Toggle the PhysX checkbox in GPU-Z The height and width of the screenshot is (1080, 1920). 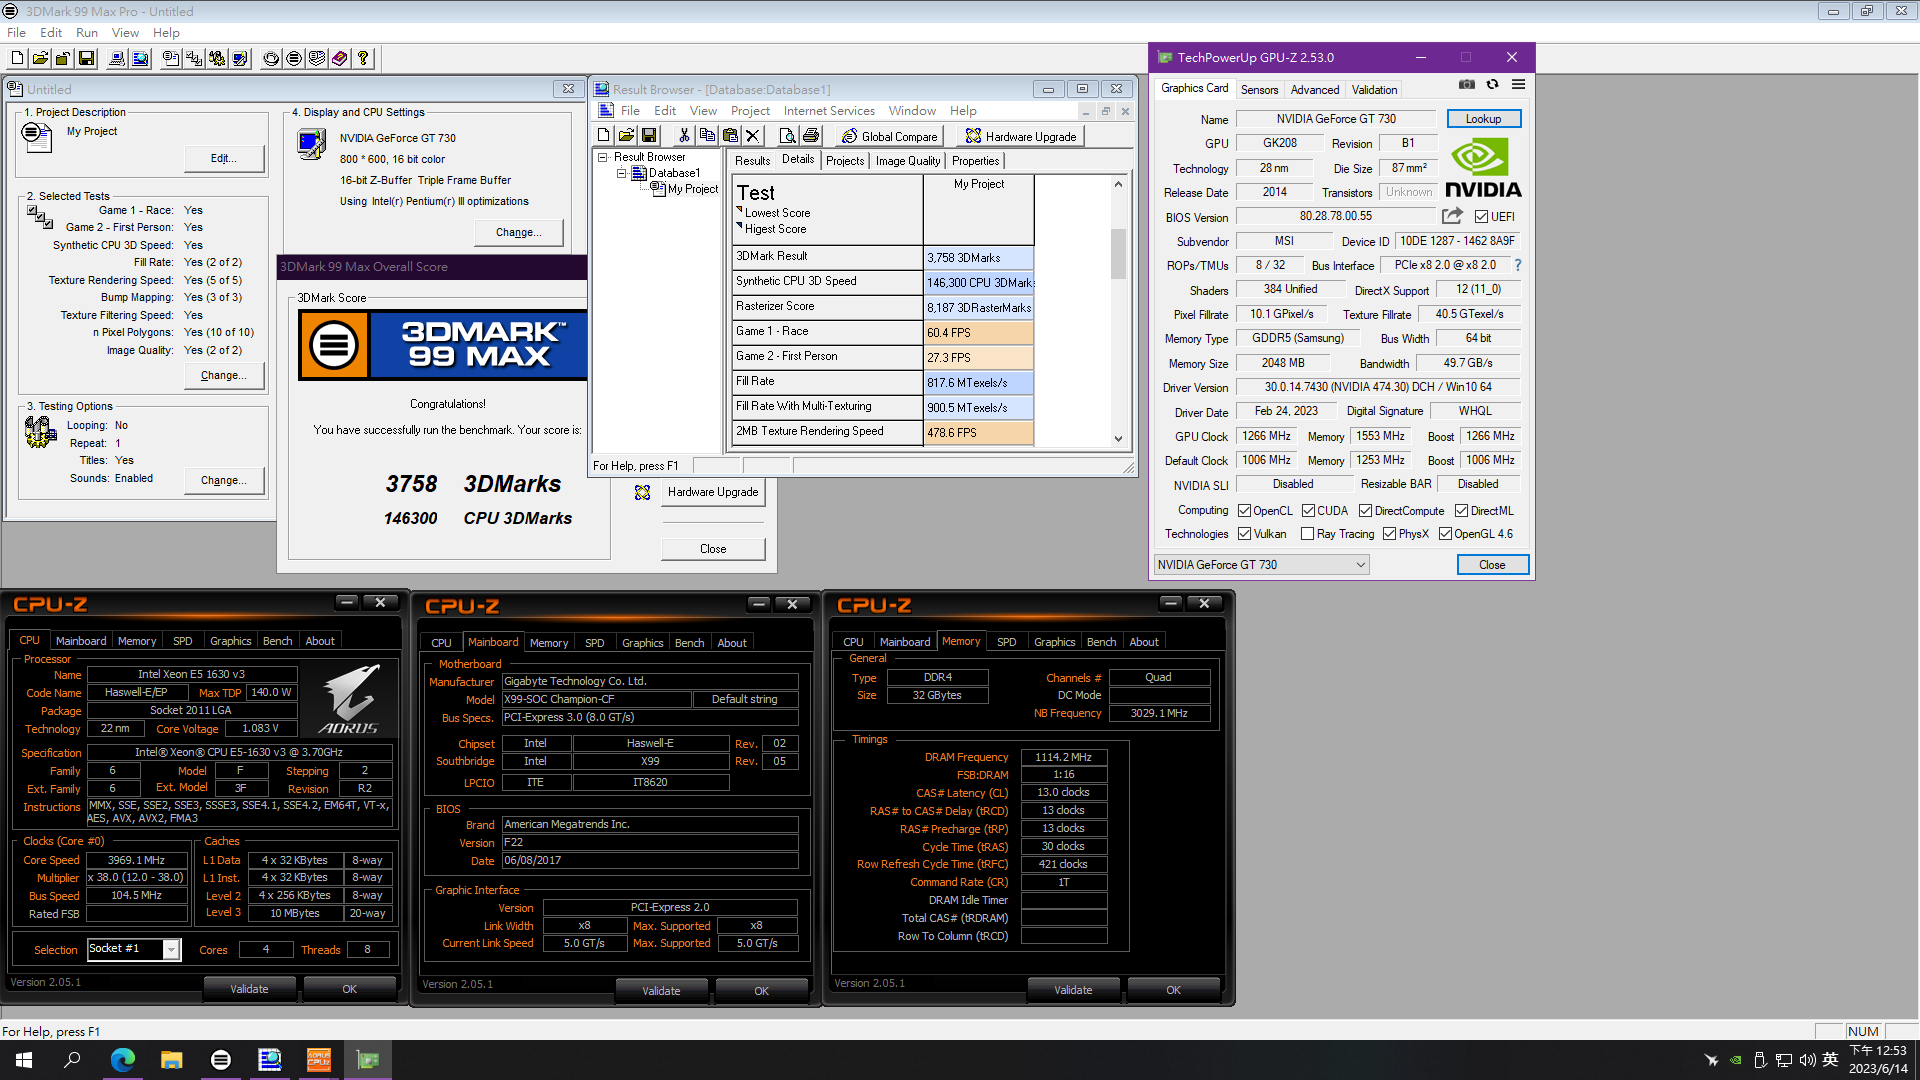1389,534
